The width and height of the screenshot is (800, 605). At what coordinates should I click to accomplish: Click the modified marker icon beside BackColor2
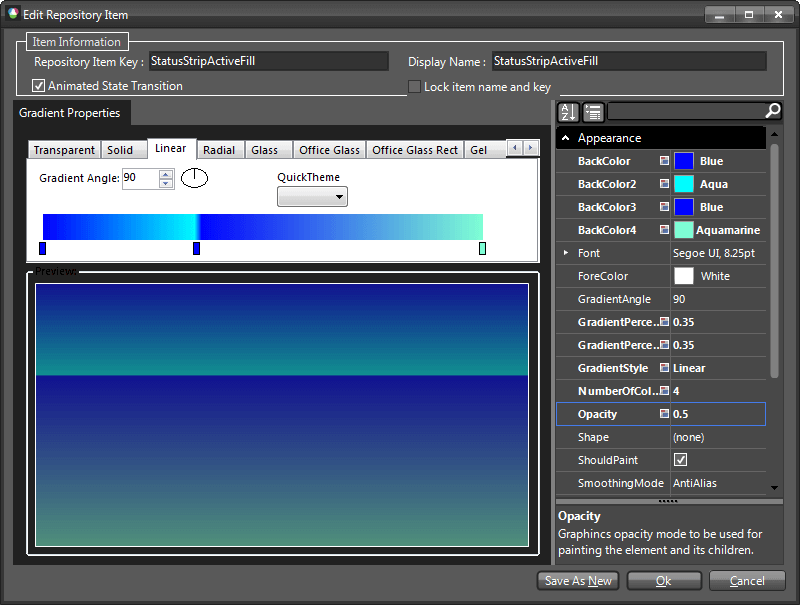[664, 184]
